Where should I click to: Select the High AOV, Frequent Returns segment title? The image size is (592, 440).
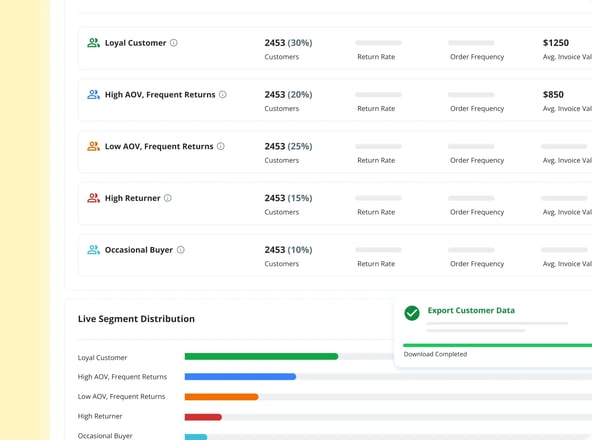160,95
